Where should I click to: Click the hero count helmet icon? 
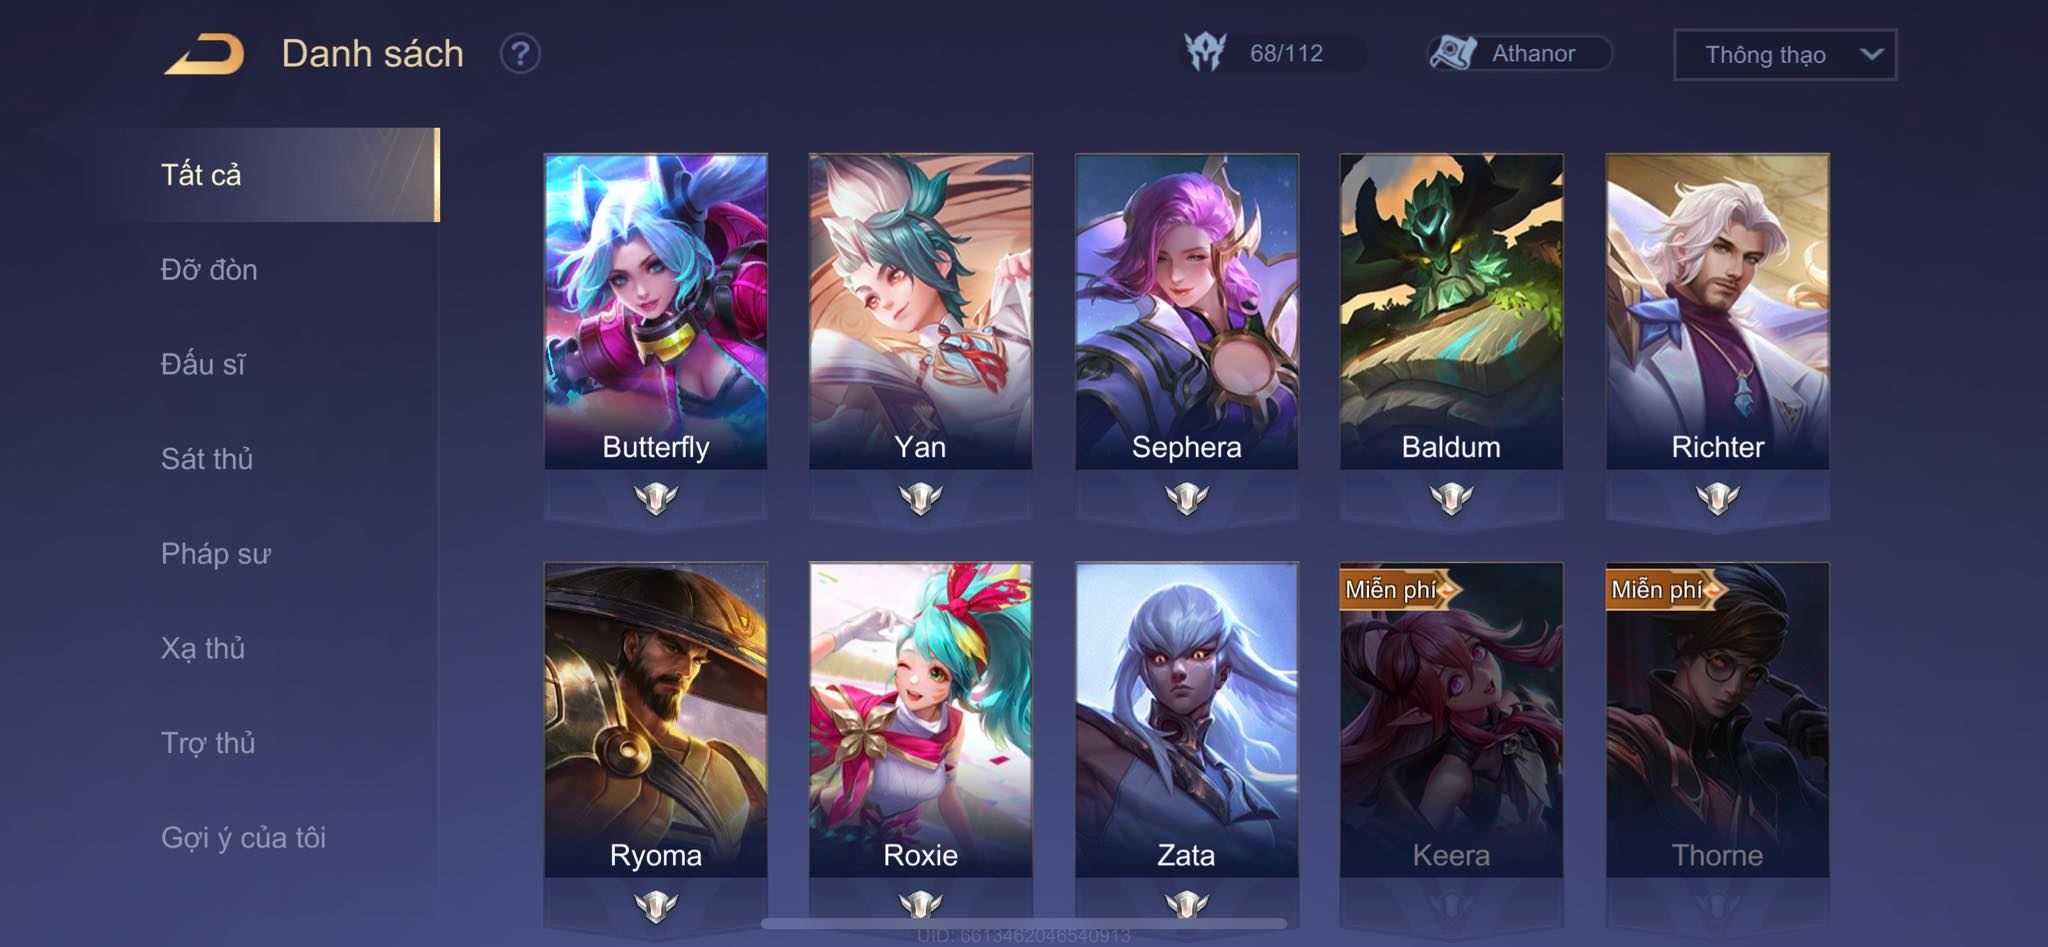coord(1205,52)
